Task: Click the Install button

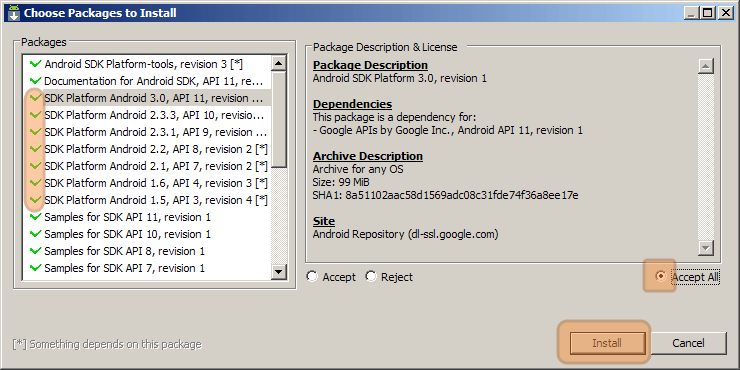Action: (607, 343)
